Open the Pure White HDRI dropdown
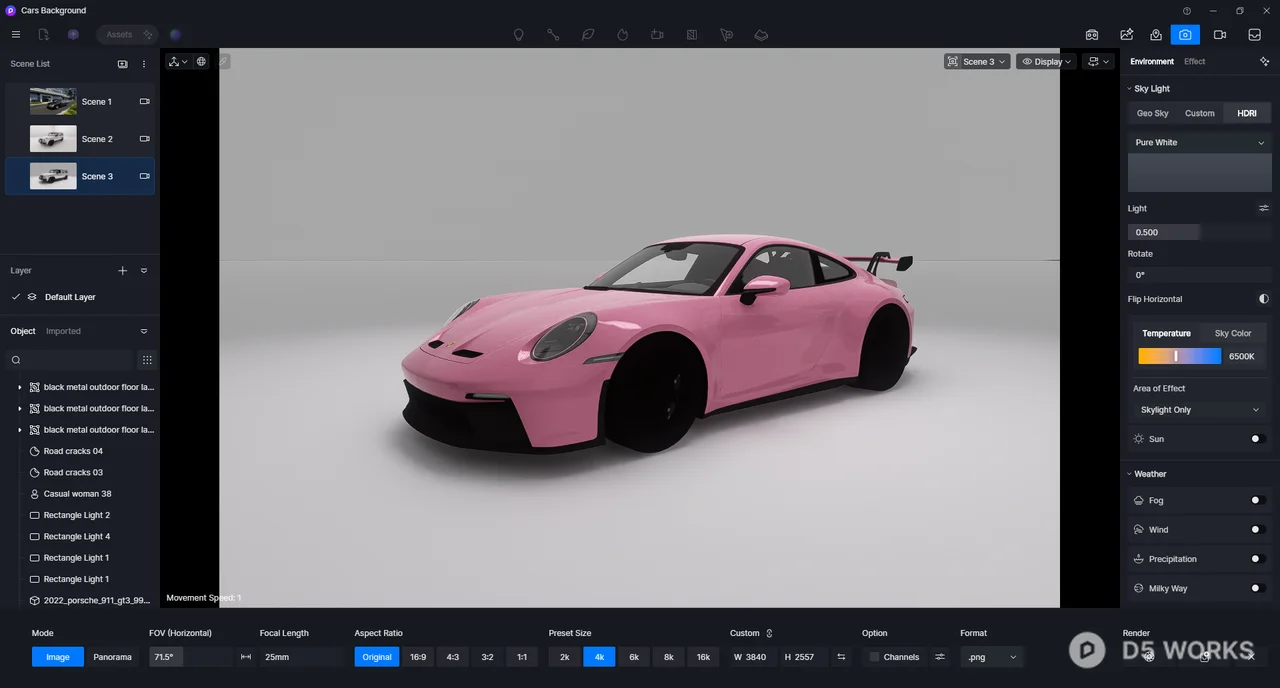The height and width of the screenshot is (688, 1280). click(1199, 142)
